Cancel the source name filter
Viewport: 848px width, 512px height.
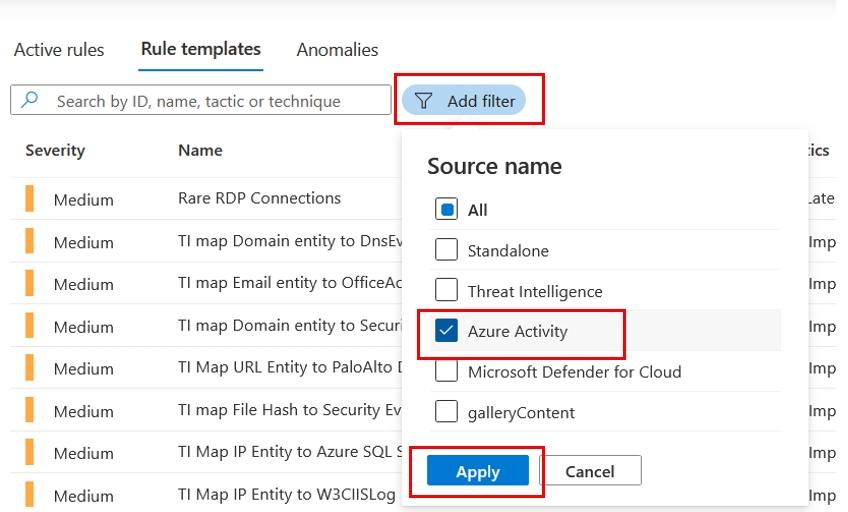click(590, 470)
